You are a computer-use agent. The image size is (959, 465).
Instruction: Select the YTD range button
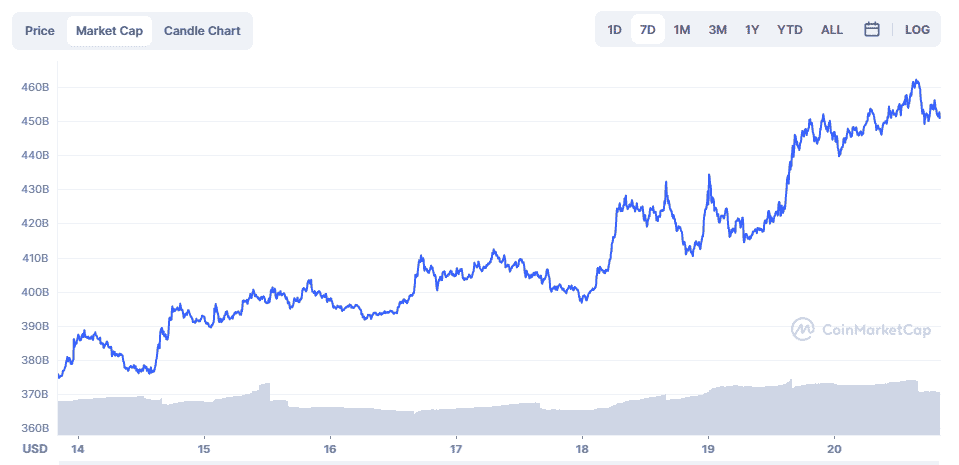pos(790,30)
